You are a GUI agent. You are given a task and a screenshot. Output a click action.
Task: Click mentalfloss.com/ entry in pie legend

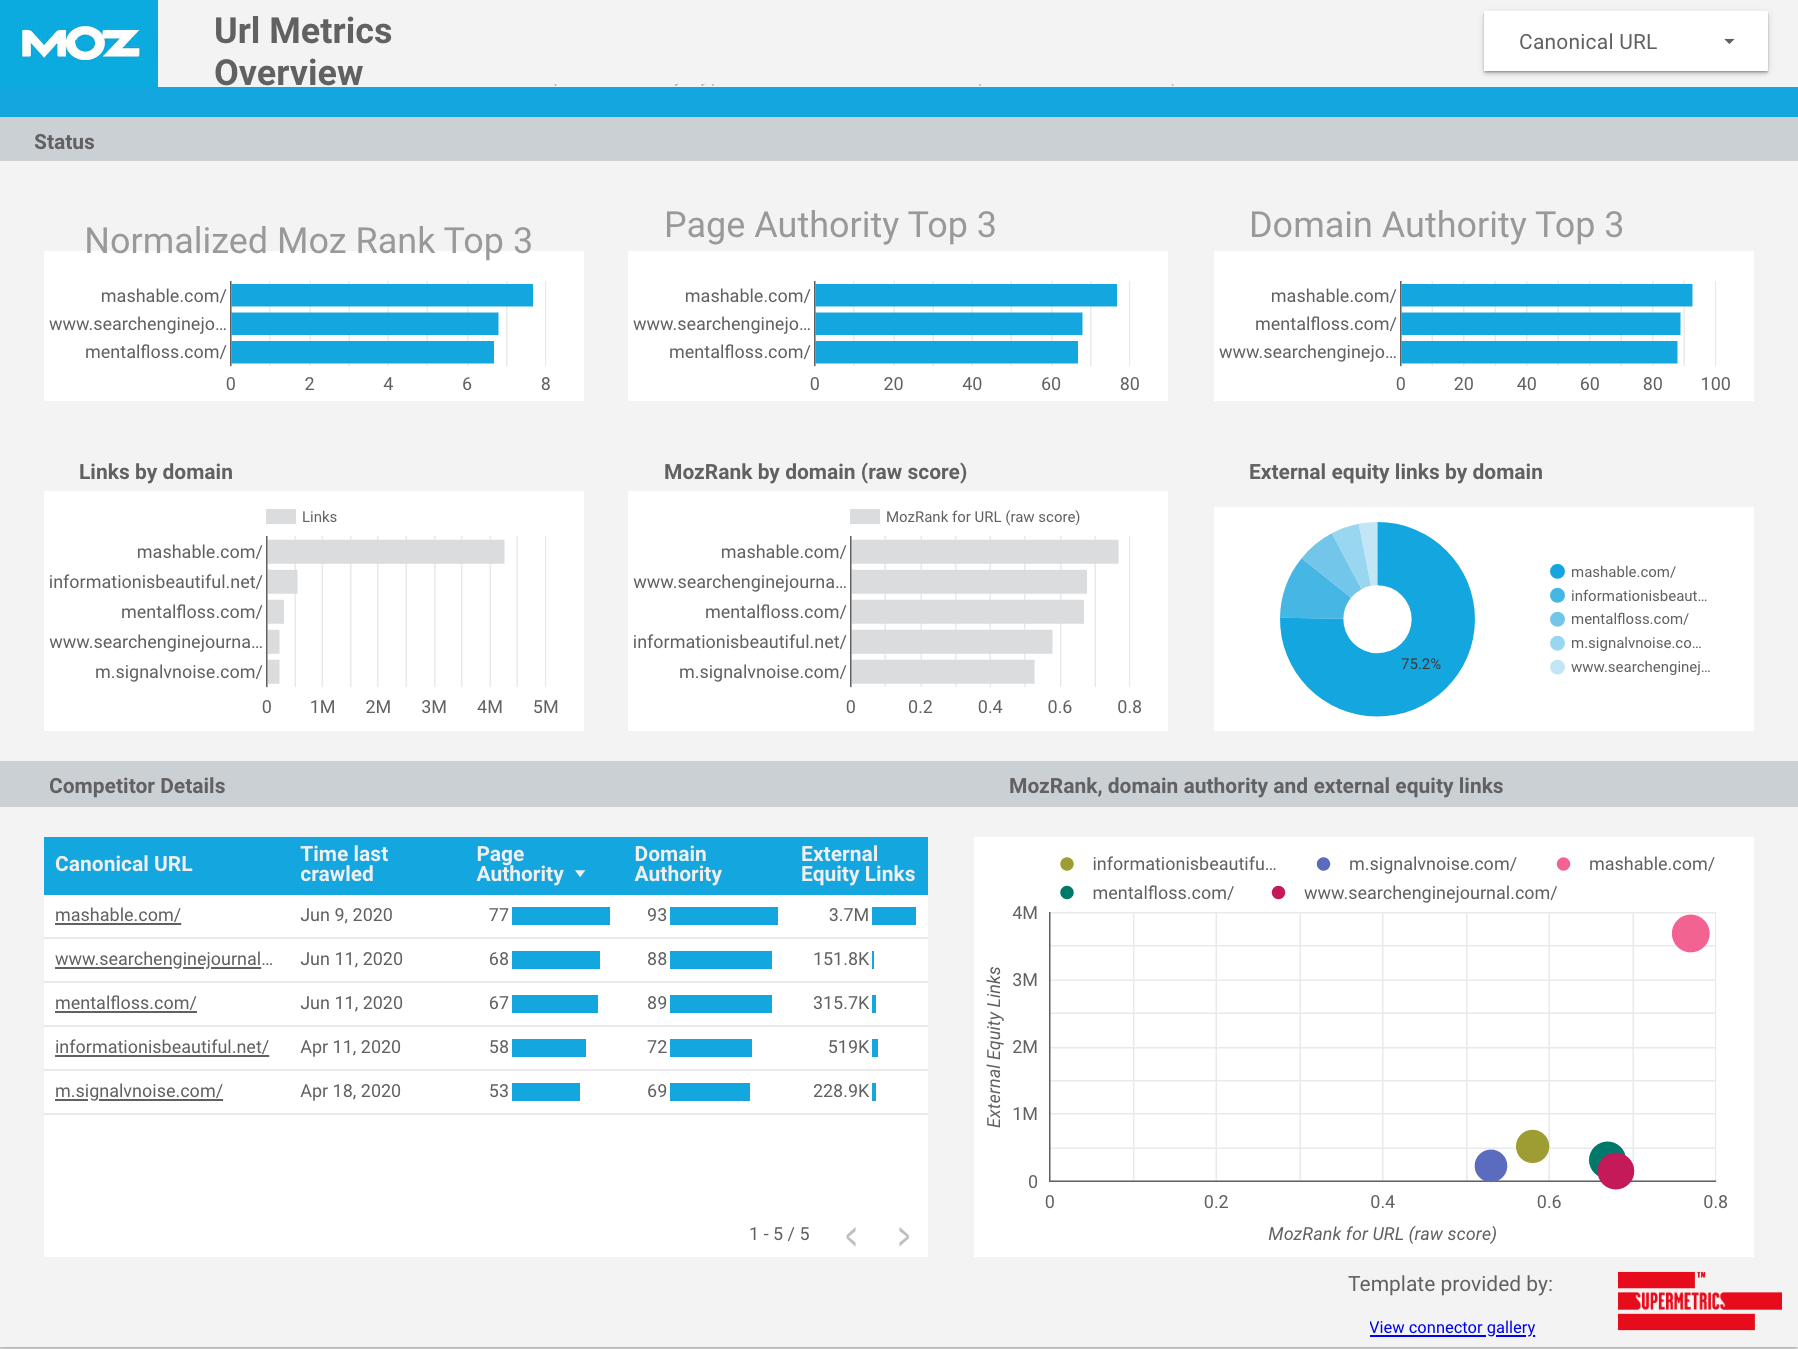pyautogui.click(x=1619, y=619)
